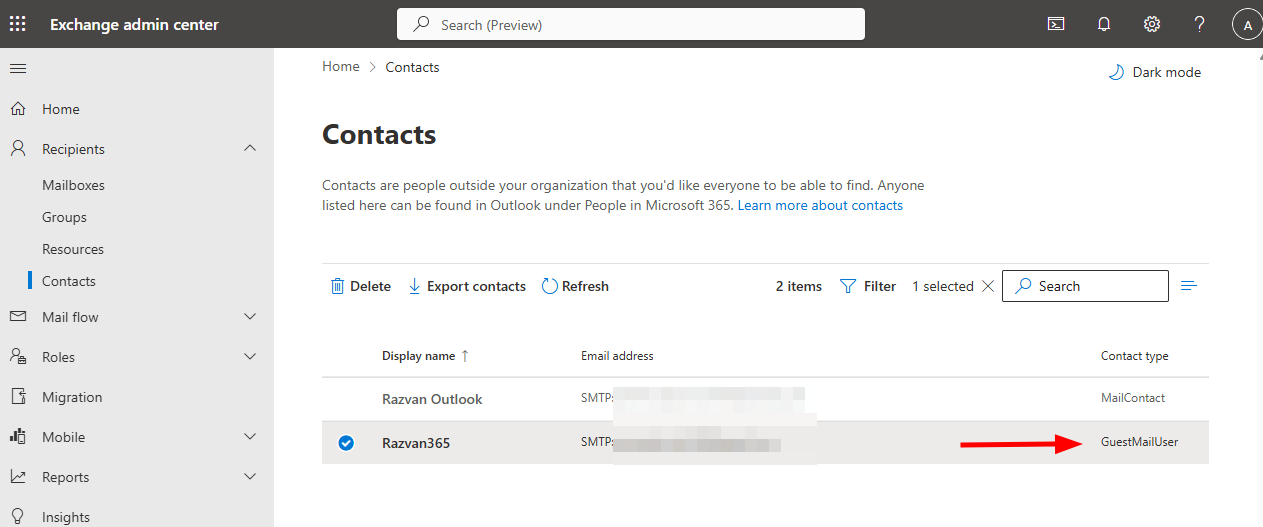This screenshot has height=527, width=1263.
Task: Open the Learn more about contacts link
Action: [x=820, y=205]
